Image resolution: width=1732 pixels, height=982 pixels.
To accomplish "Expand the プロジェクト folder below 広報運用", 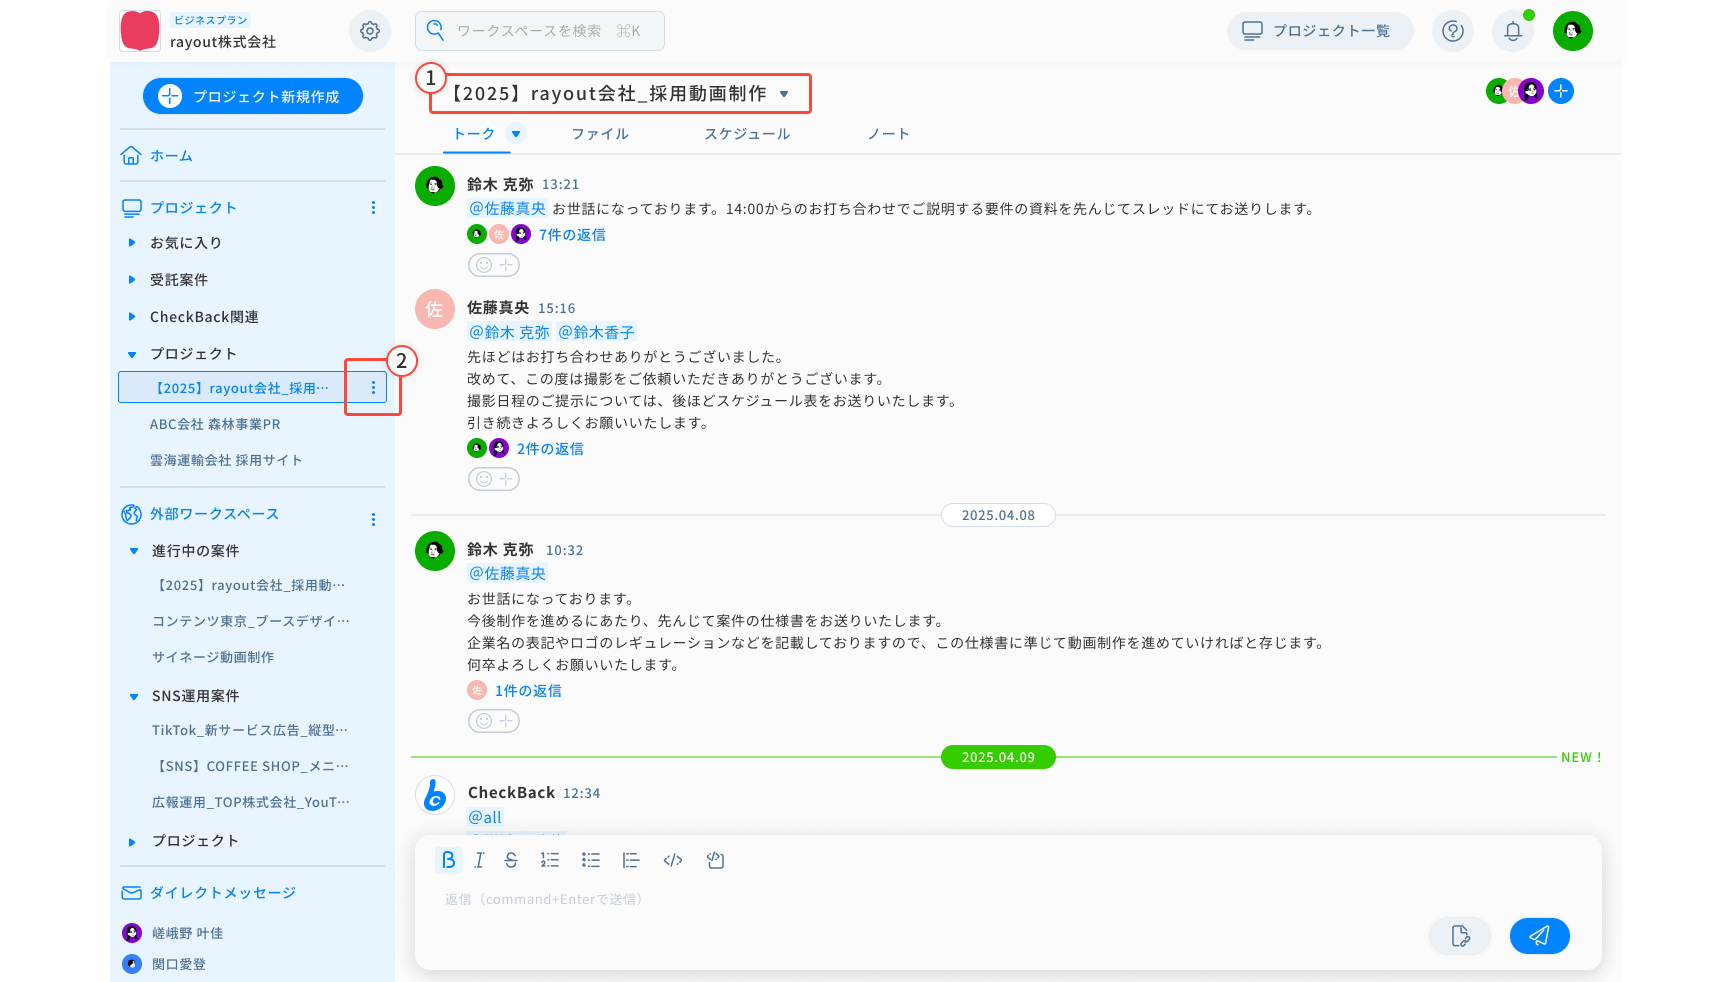I will [x=132, y=842].
